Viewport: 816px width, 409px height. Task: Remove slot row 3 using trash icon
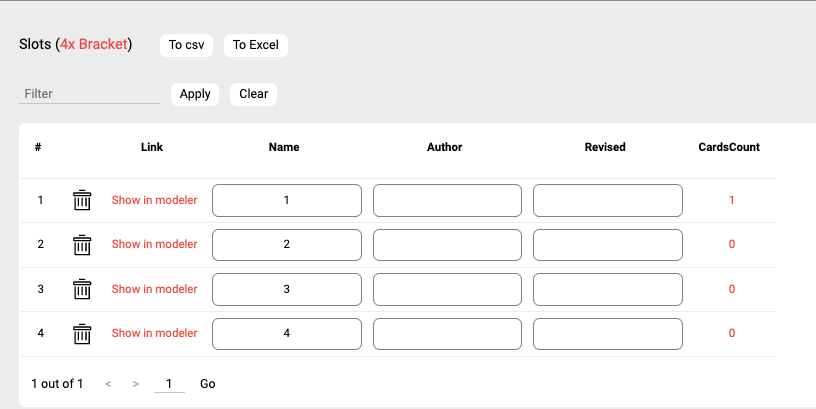(82, 289)
